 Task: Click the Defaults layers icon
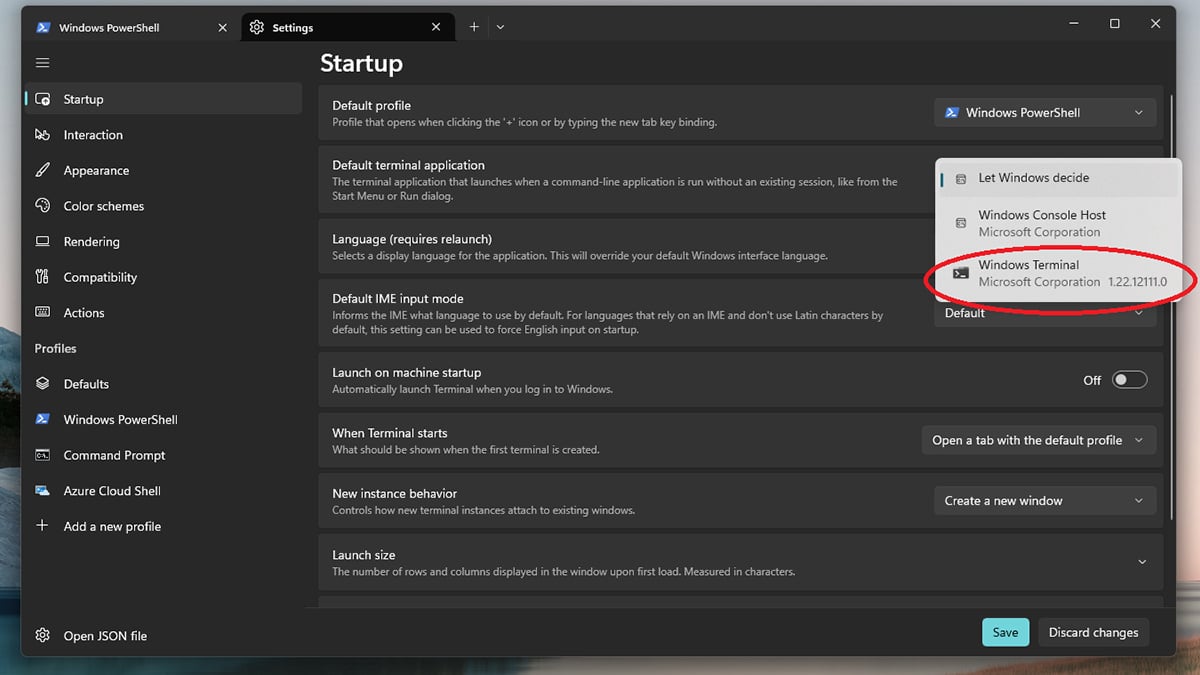pos(42,384)
